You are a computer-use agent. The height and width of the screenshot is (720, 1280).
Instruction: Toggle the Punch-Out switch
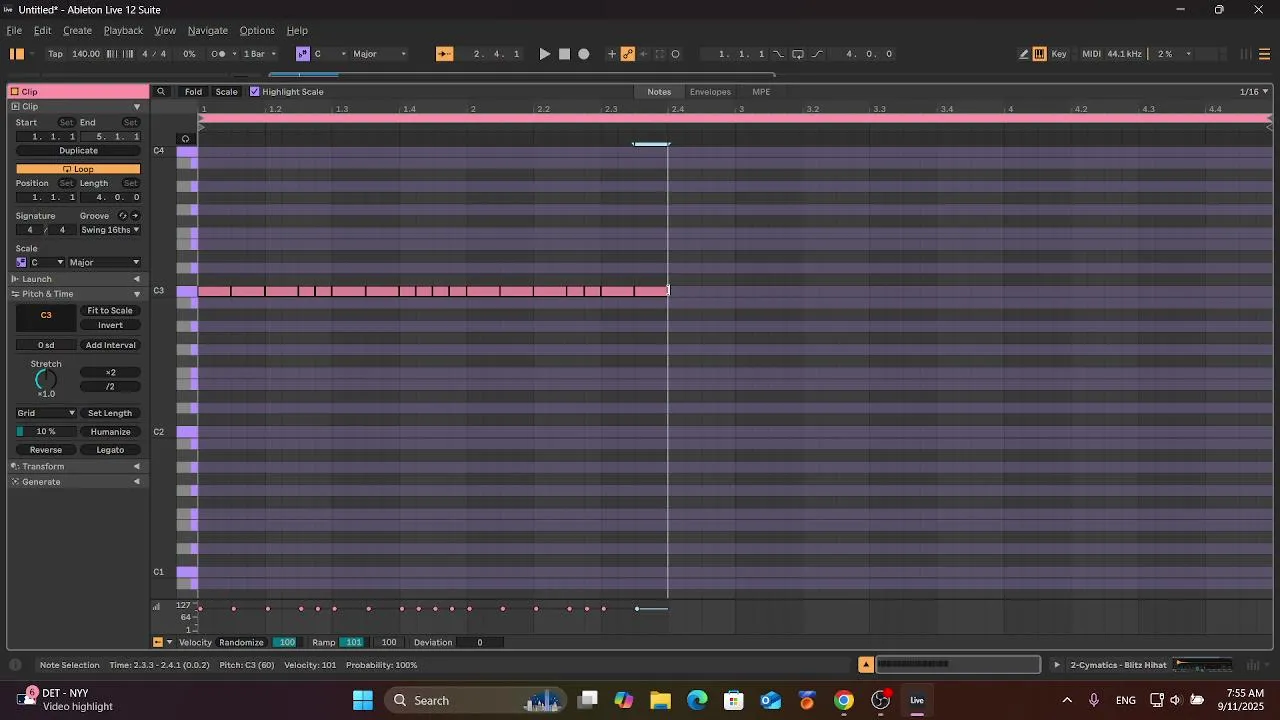point(817,54)
